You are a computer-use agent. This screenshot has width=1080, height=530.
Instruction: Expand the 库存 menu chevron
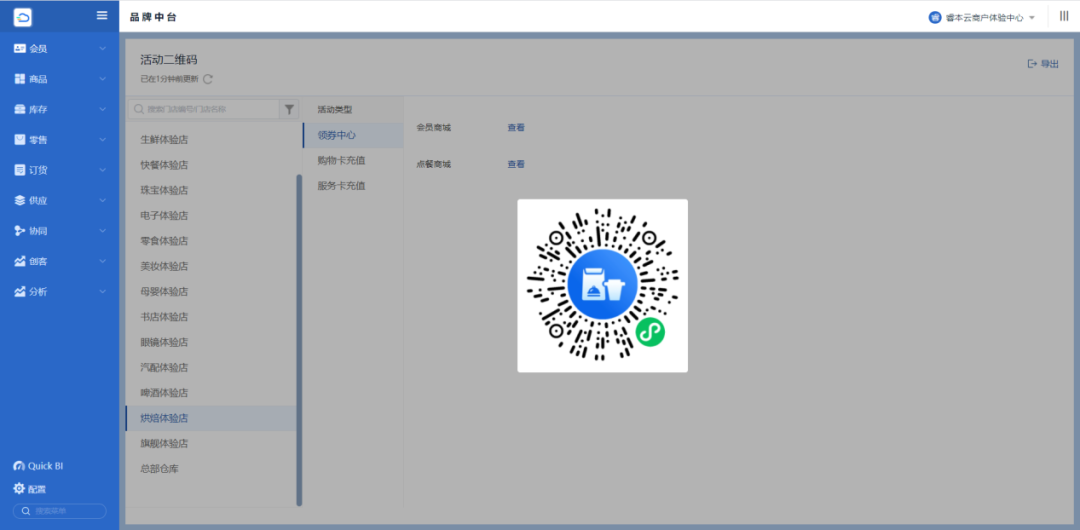coord(103,109)
